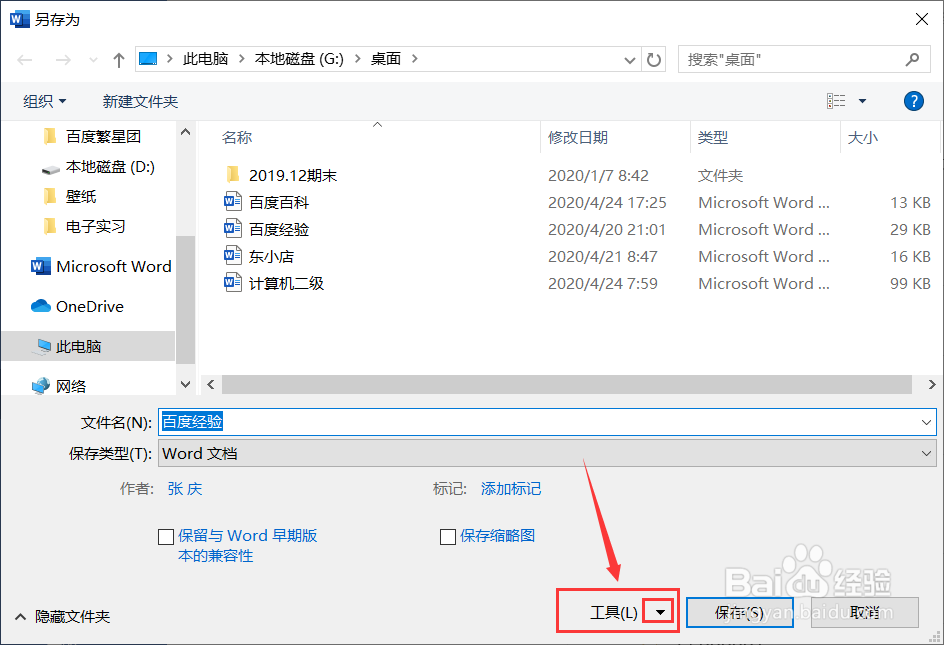The height and width of the screenshot is (645, 944).
Task: Sort by 修改日期 column header
Action: 577,137
